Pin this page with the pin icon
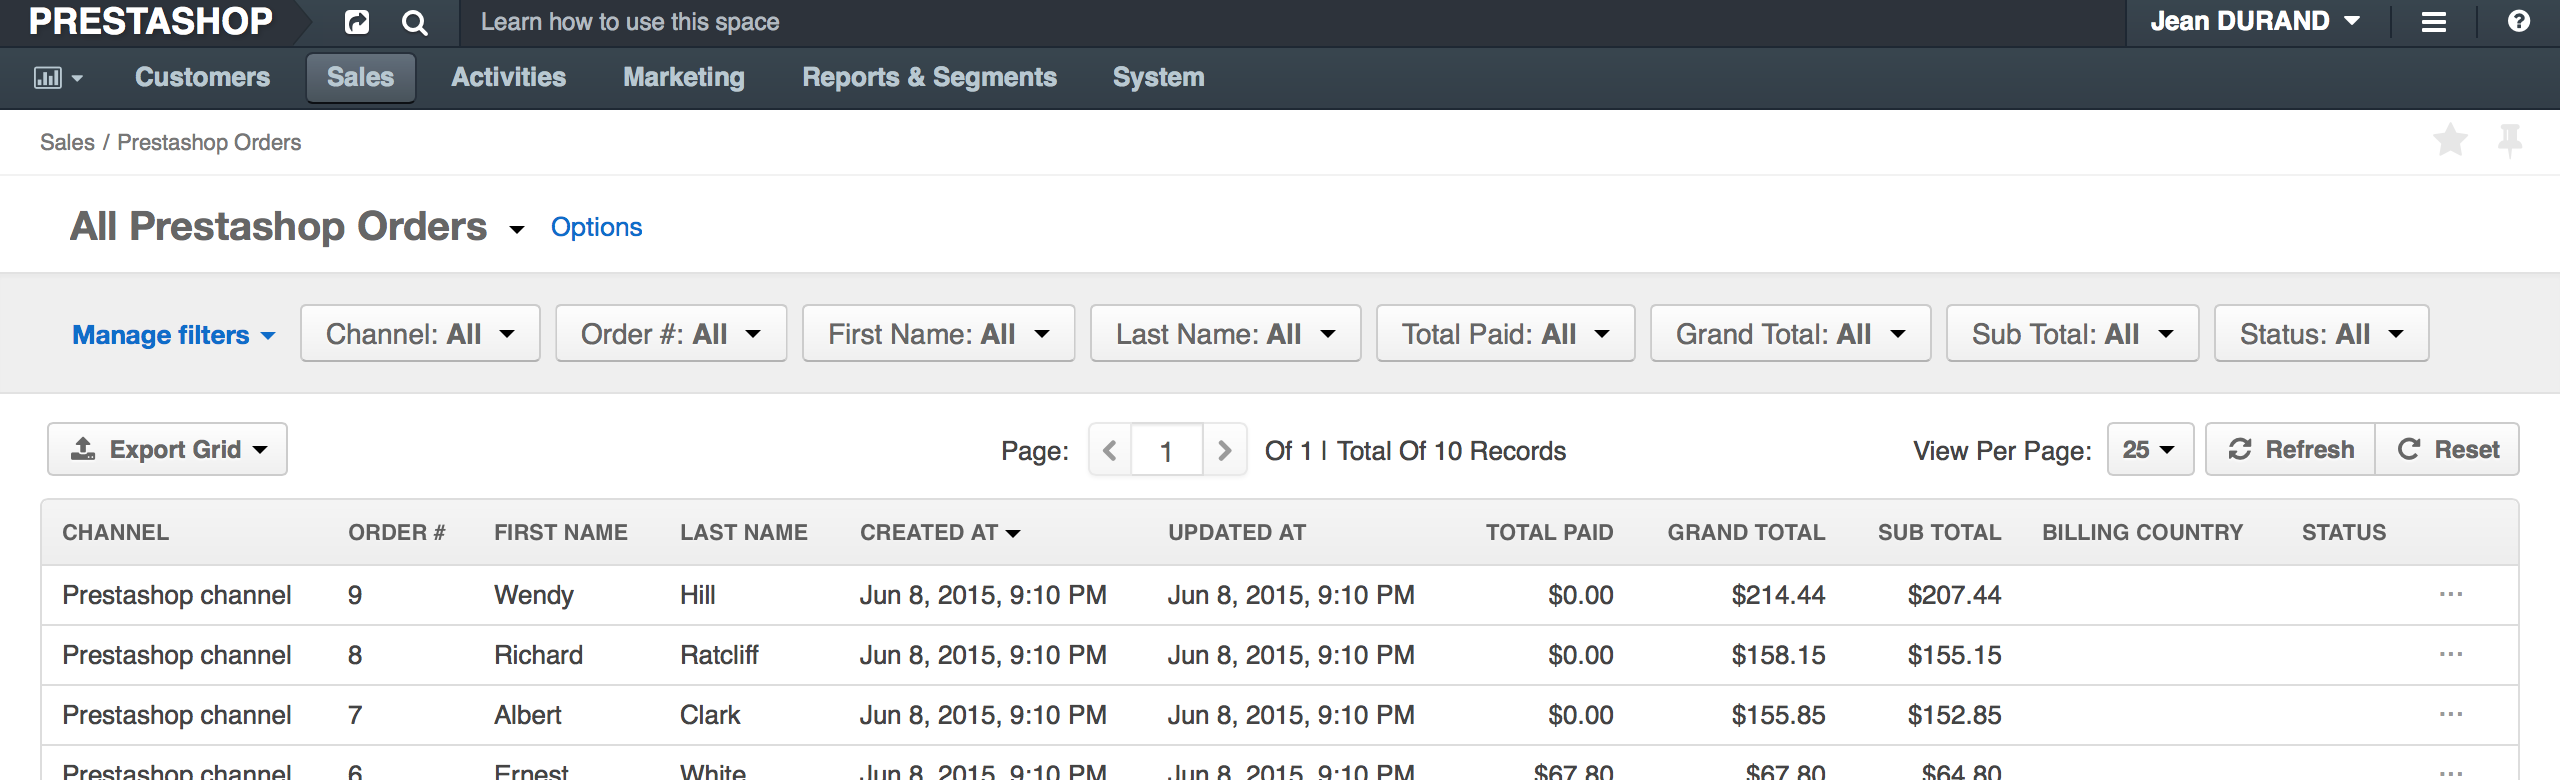The height and width of the screenshot is (780, 2560). click(x=2510, y=140)
